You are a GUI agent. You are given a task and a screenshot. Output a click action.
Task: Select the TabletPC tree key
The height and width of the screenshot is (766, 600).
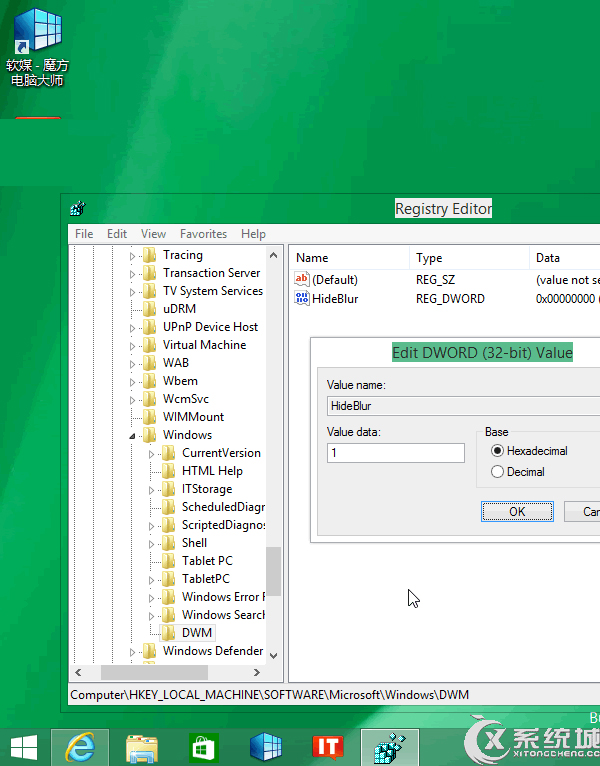pos(206,578)
